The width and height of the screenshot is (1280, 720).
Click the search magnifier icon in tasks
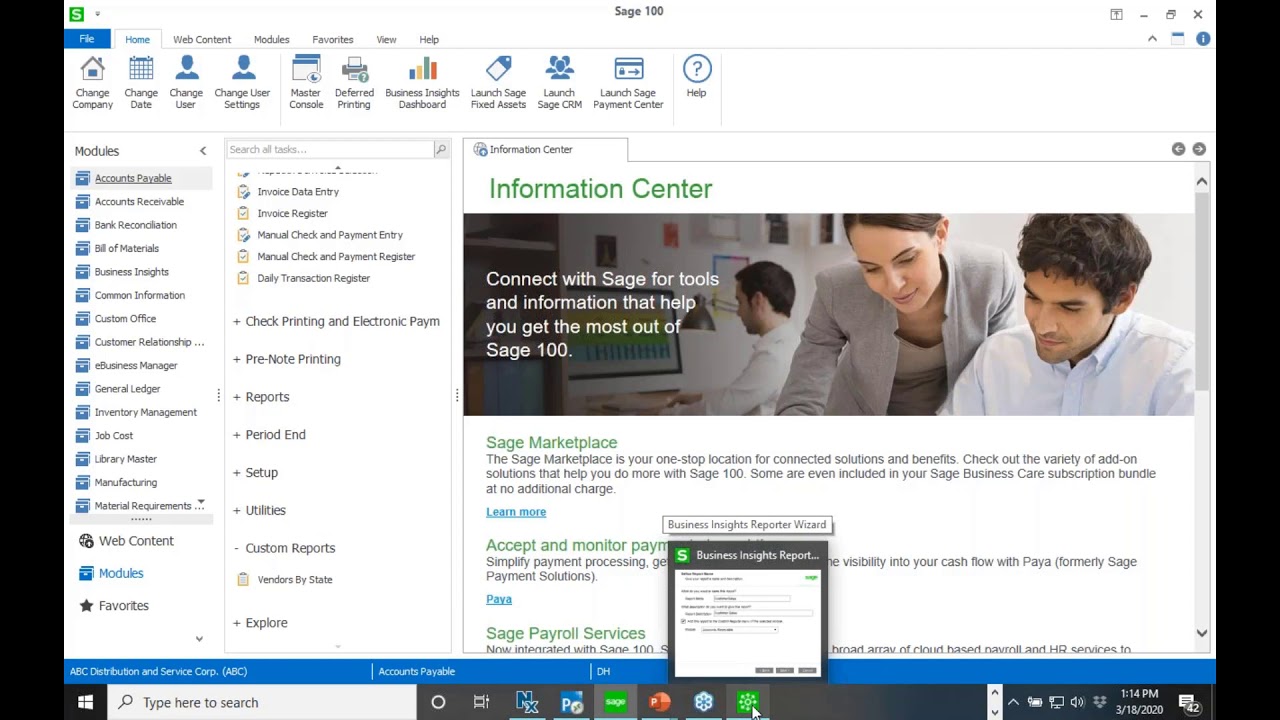pyautogui.click(x=440, y=149)
